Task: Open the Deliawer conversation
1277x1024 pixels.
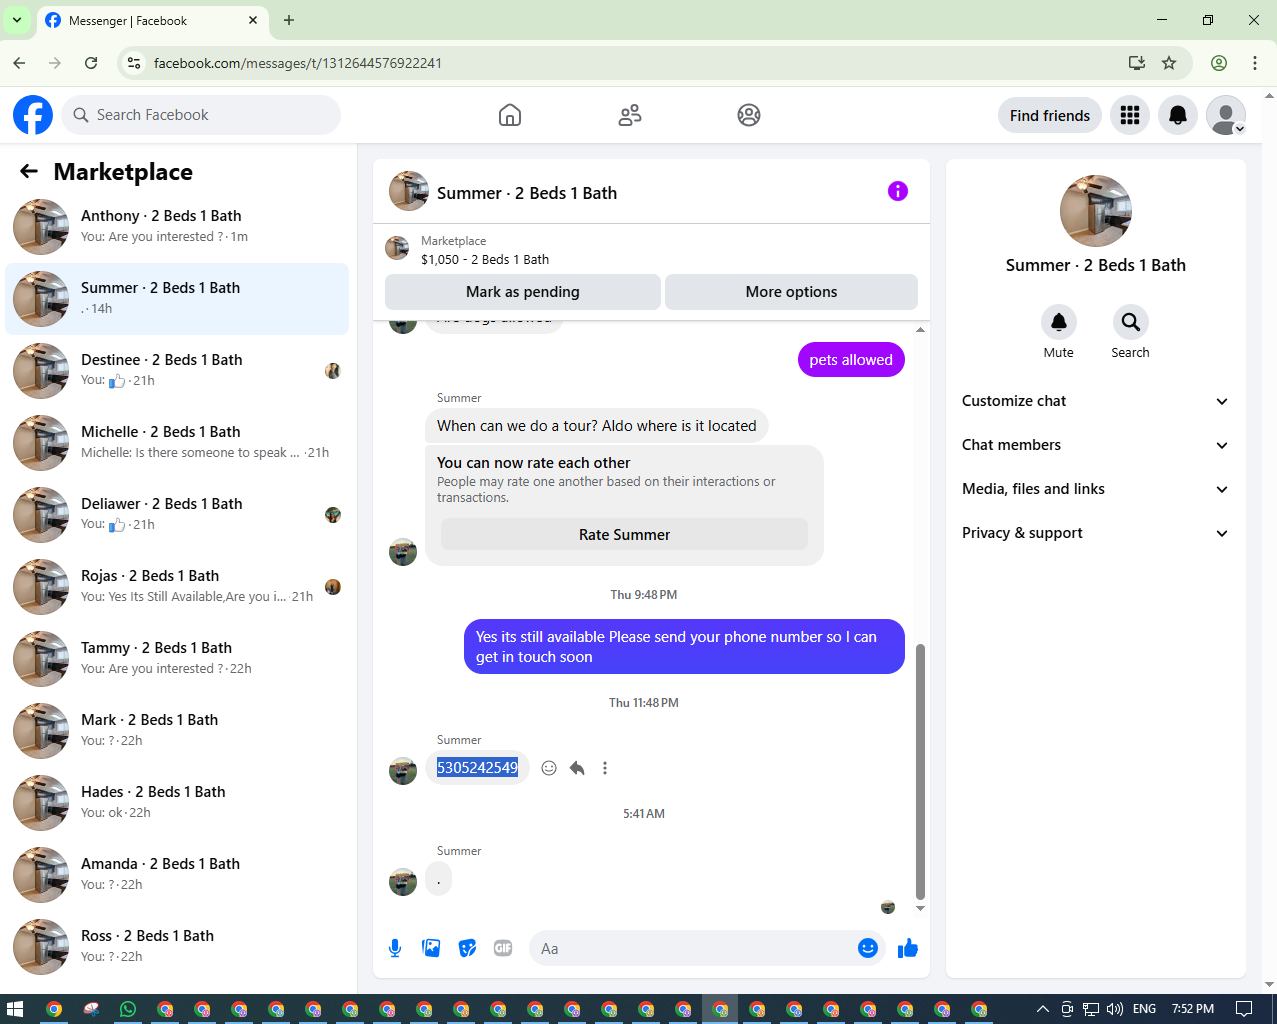Action: 177,515
